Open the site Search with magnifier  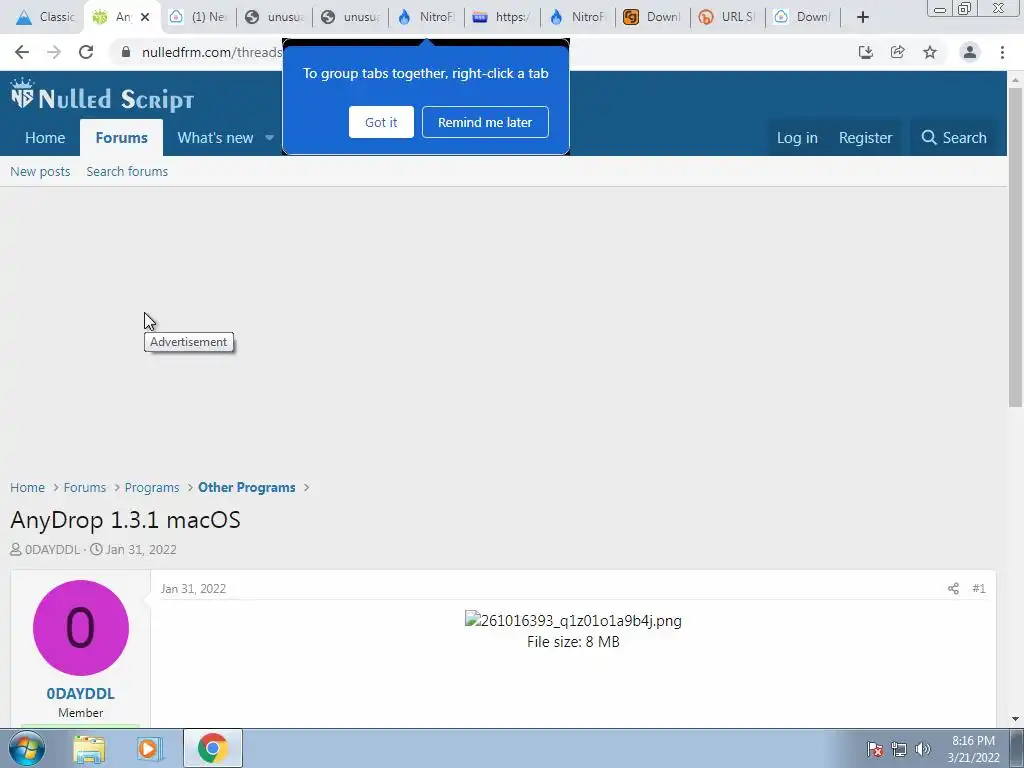click(x=954, y=138)
